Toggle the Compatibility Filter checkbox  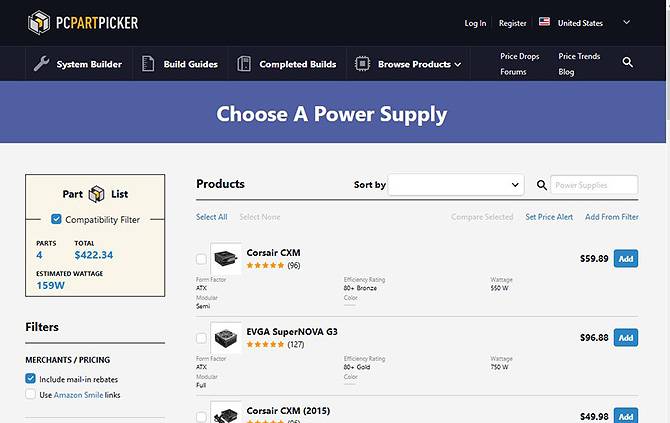56,219
